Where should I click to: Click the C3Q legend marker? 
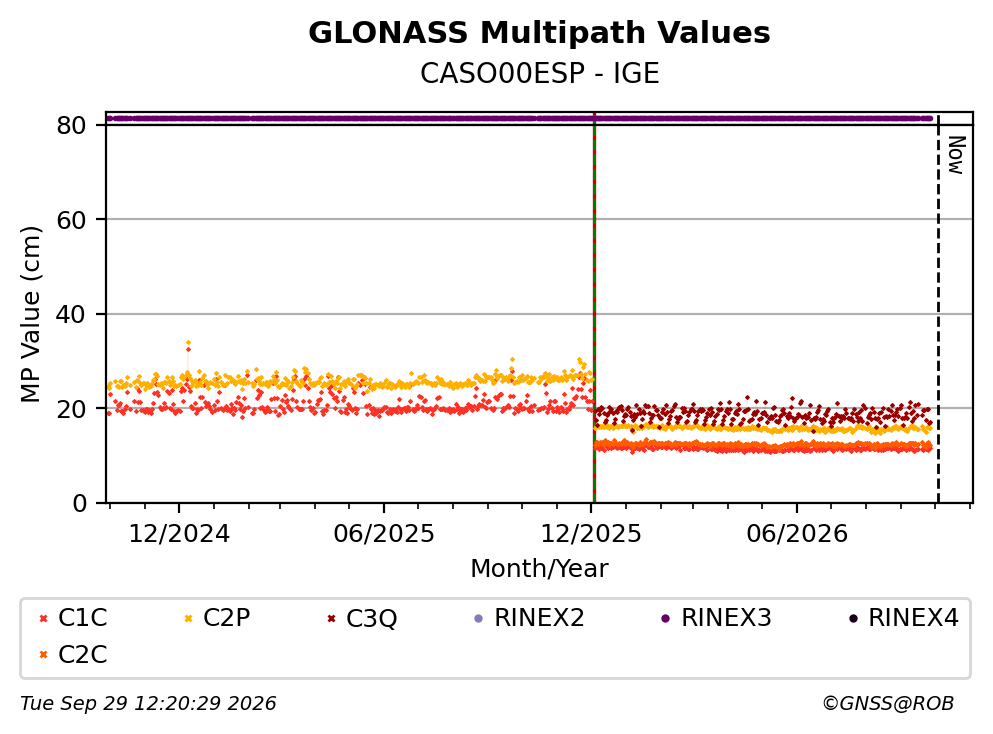coord(331,618)
